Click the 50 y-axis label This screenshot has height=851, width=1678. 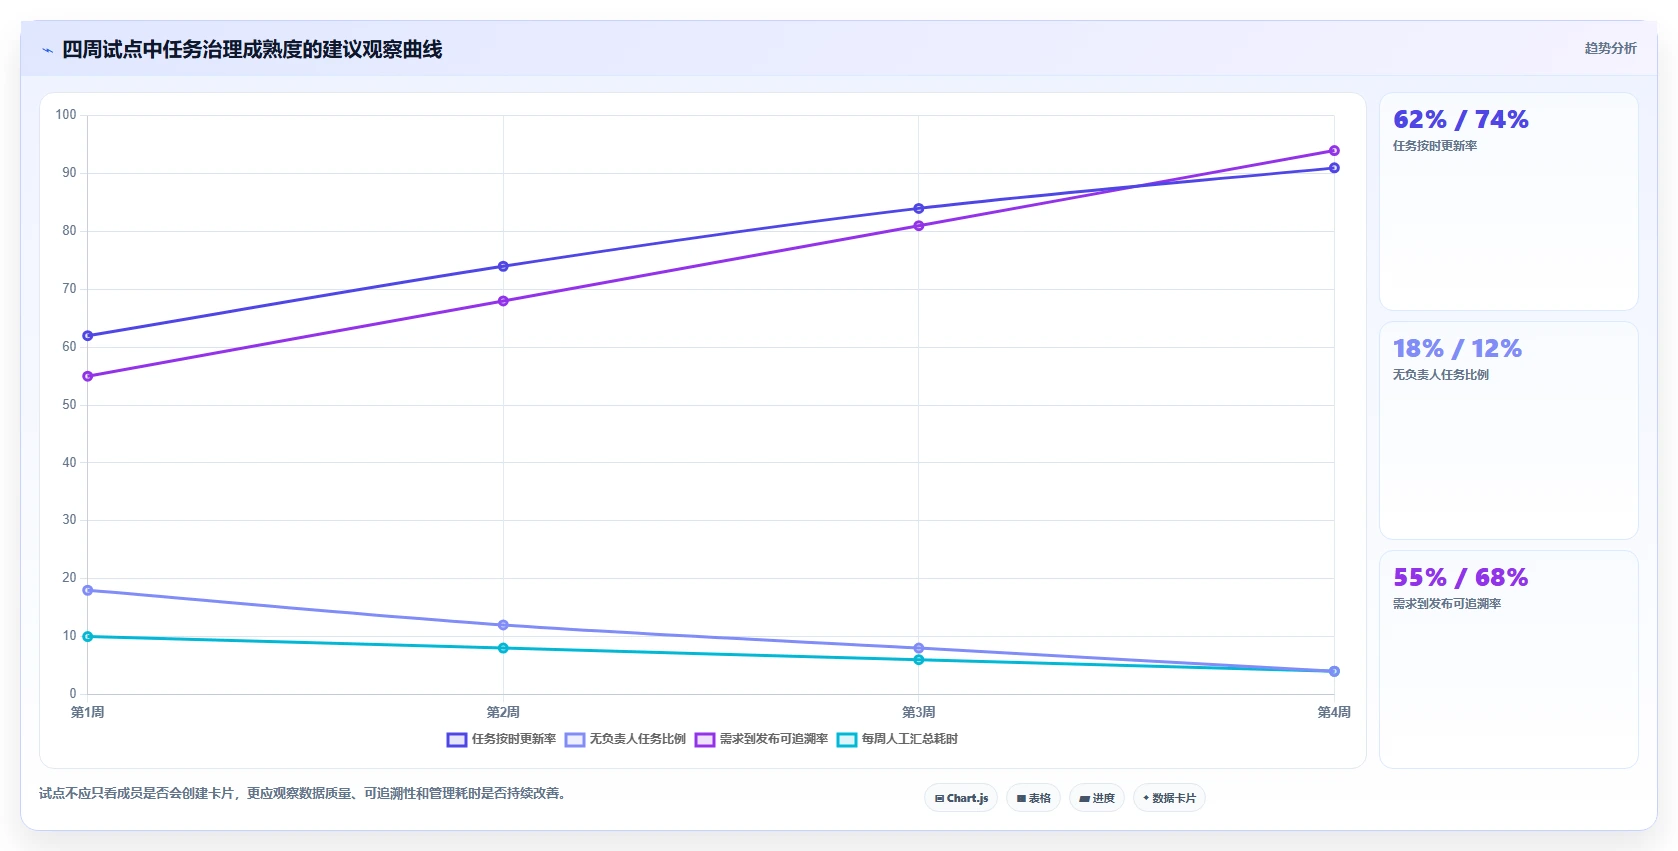pos(69,405)
